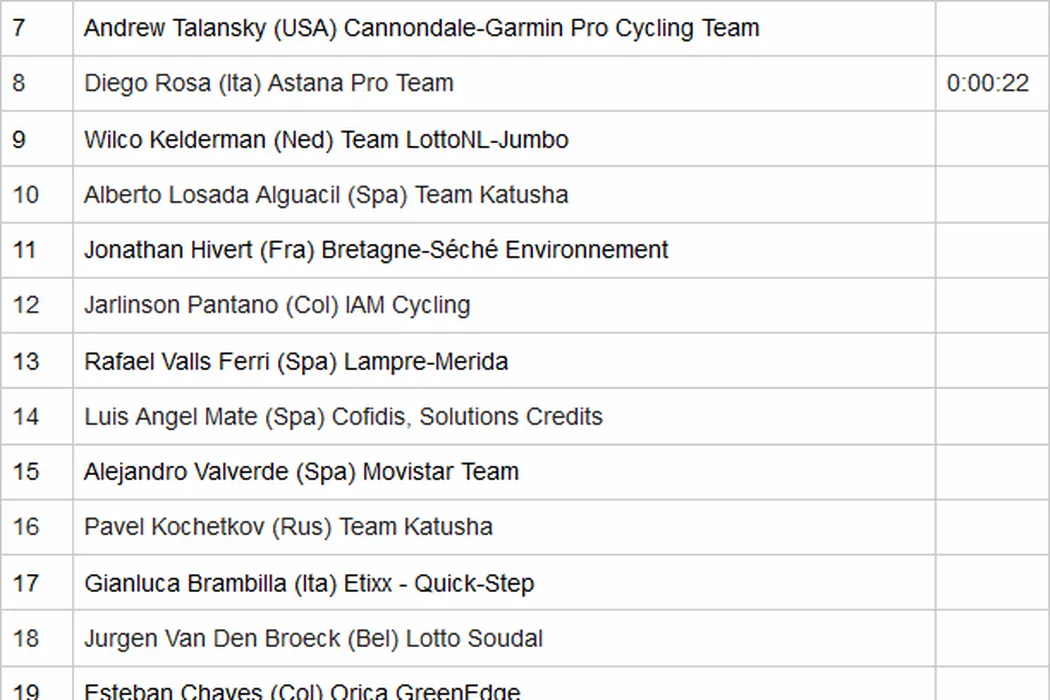Click Jurgen Van Den Broeck's entry
The width and height of the screenshot is (1050, 700).
click(313, 638)
